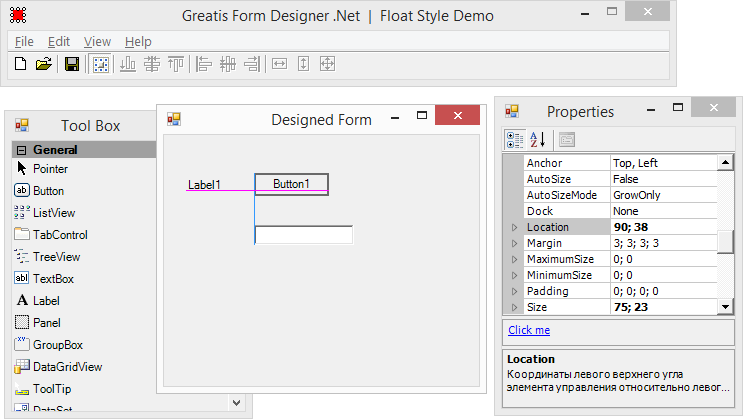Viewport: 743px width, 419px height.
Task: Click the make same height icon
Action: pyautogui.click(x=303, y=64)
